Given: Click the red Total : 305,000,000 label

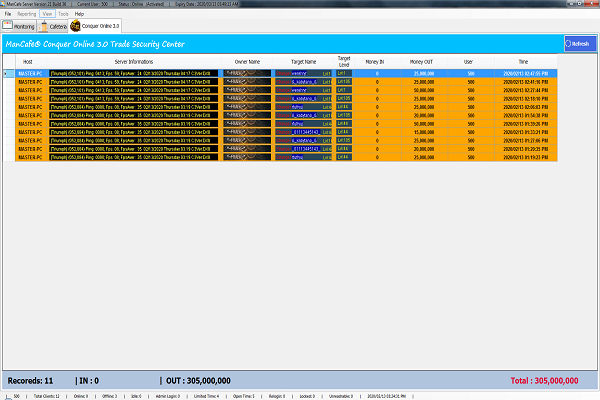Looking at the screenshot, I should tap(544, 381).
